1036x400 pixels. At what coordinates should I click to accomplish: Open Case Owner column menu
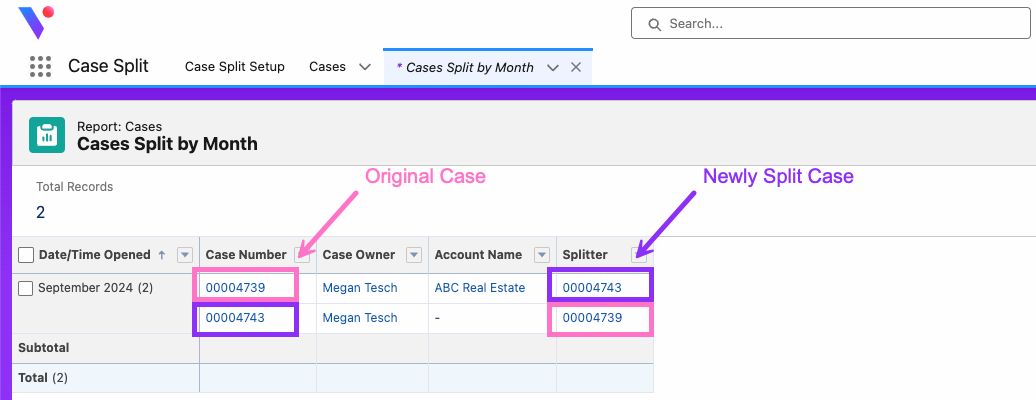tap(414, 255)
